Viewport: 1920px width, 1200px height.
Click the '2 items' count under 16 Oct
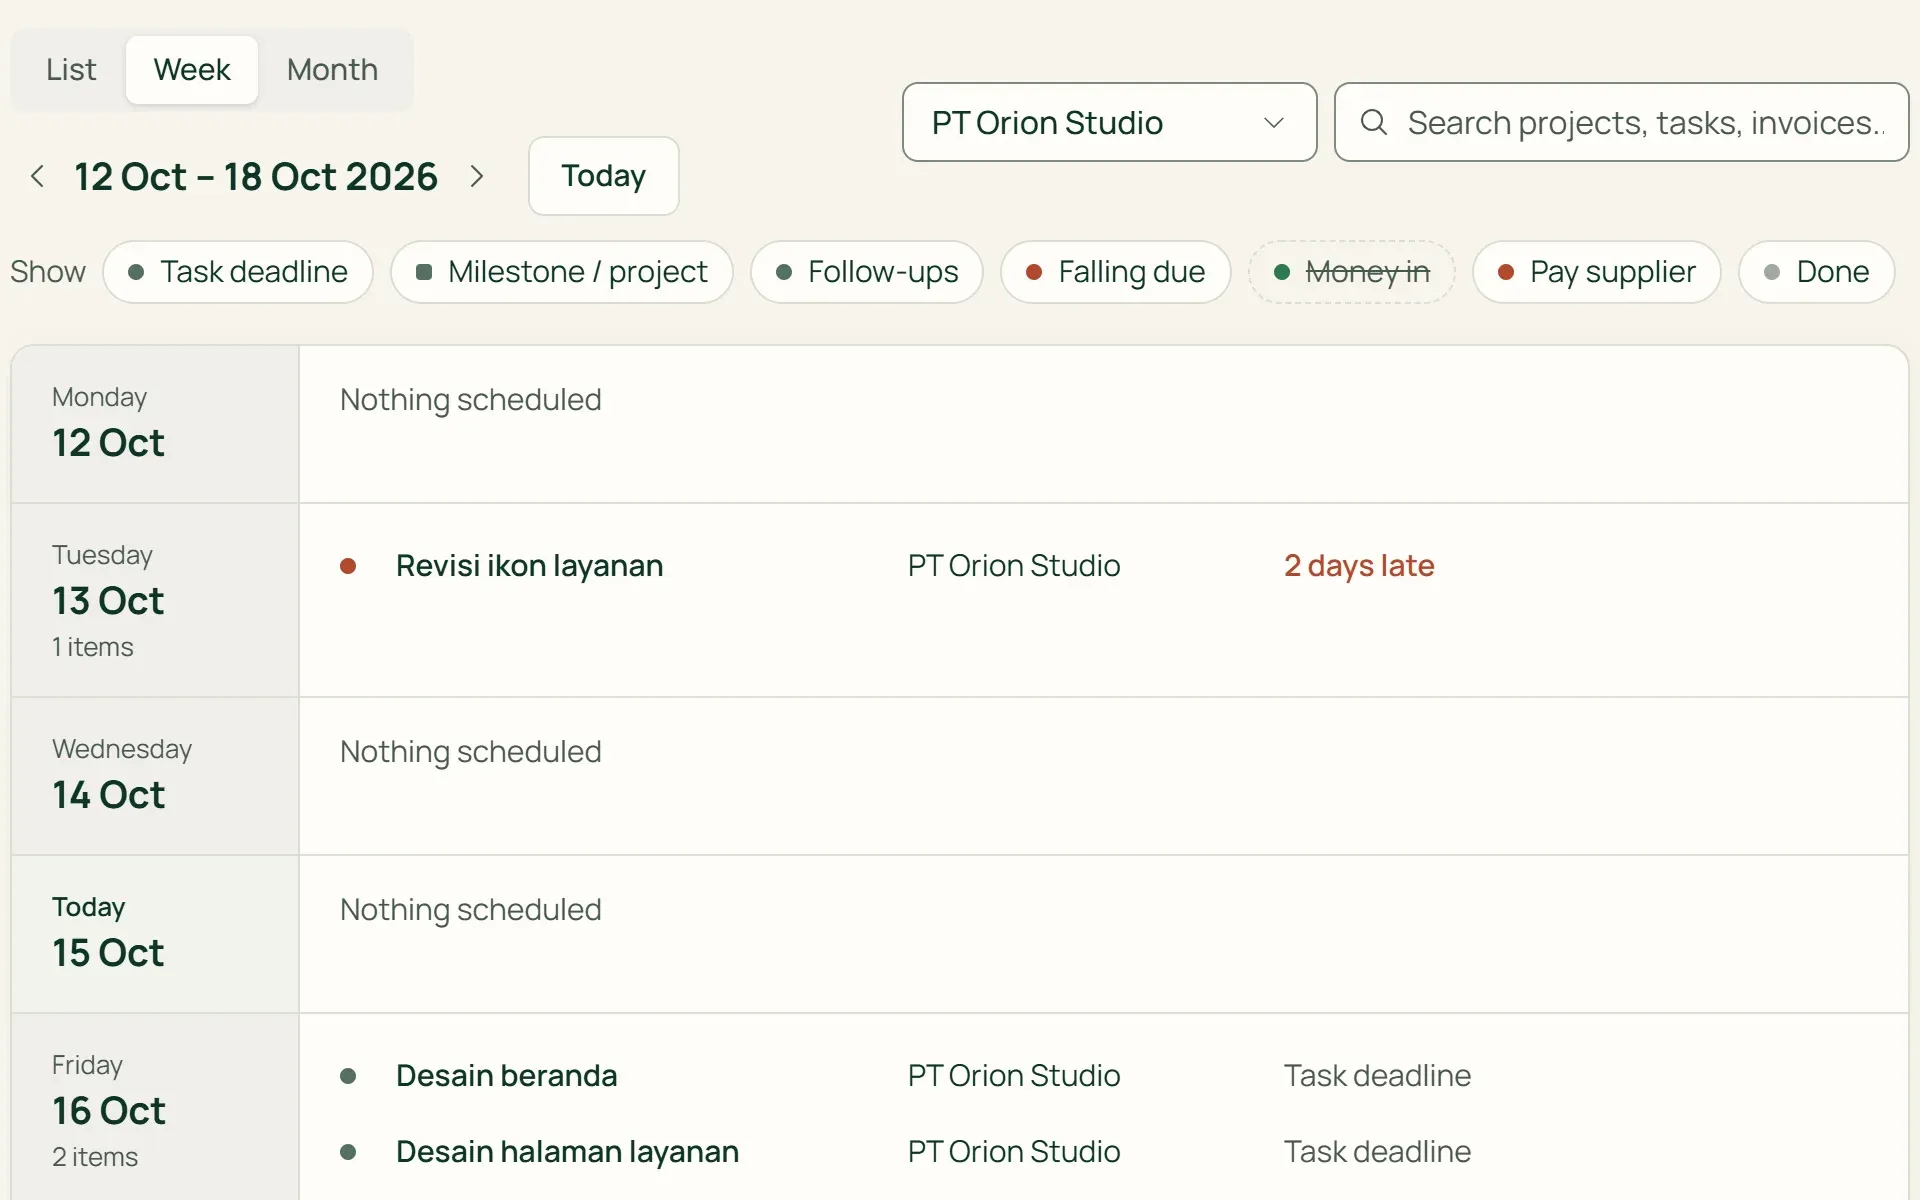[95, 1157]
